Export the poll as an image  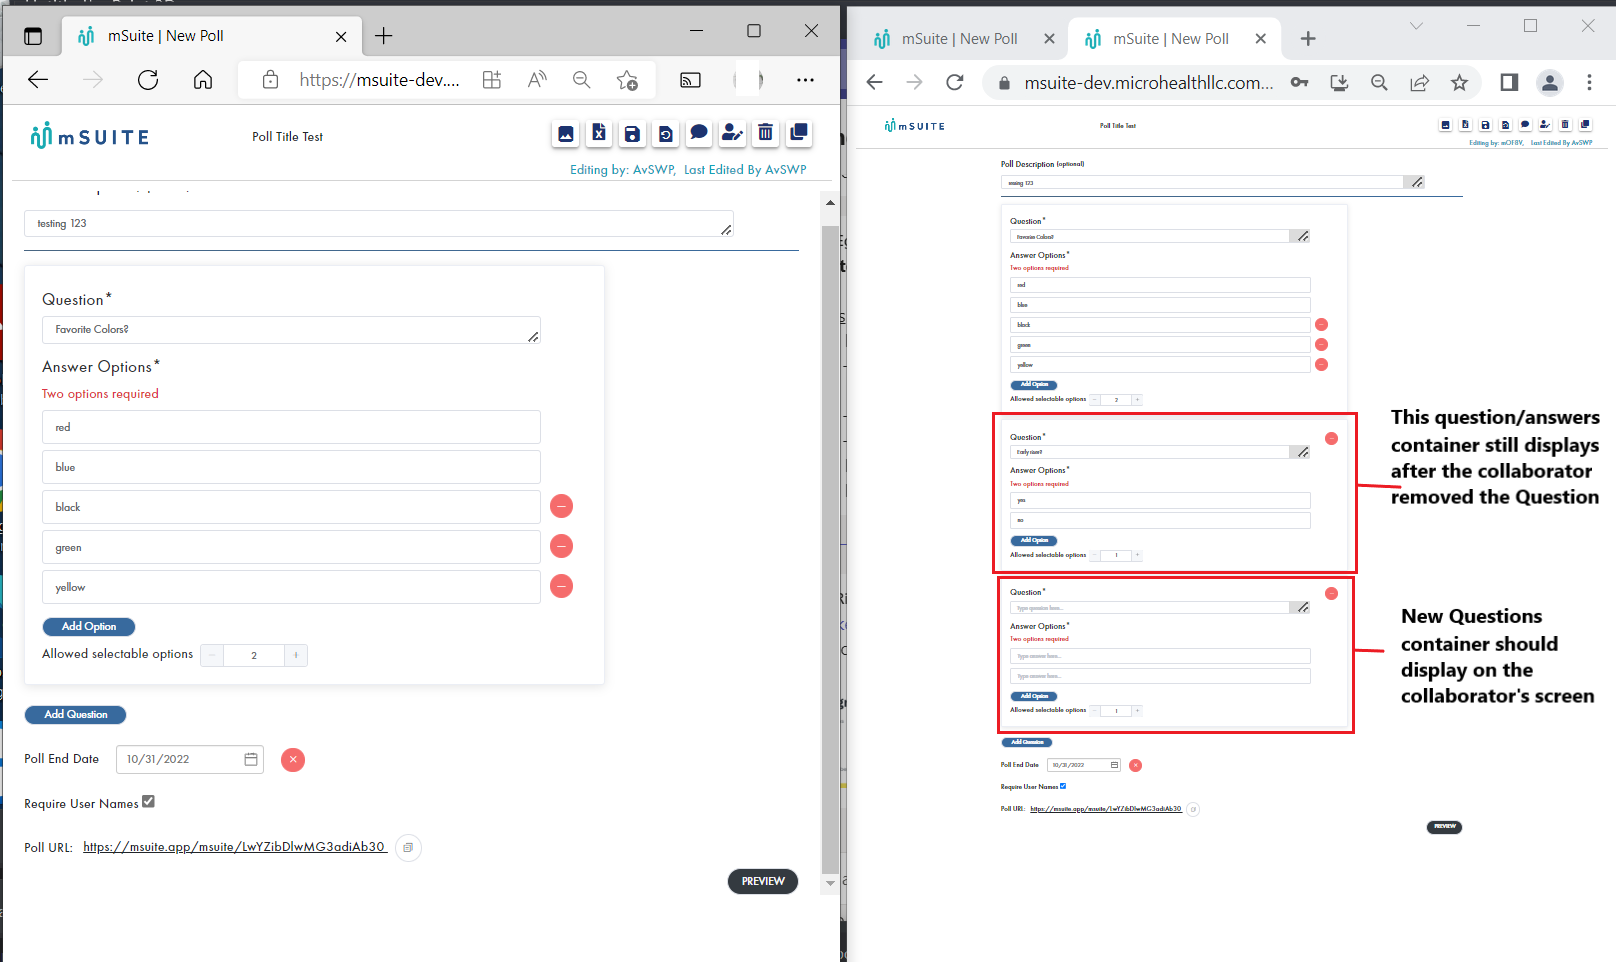point(565,133)
